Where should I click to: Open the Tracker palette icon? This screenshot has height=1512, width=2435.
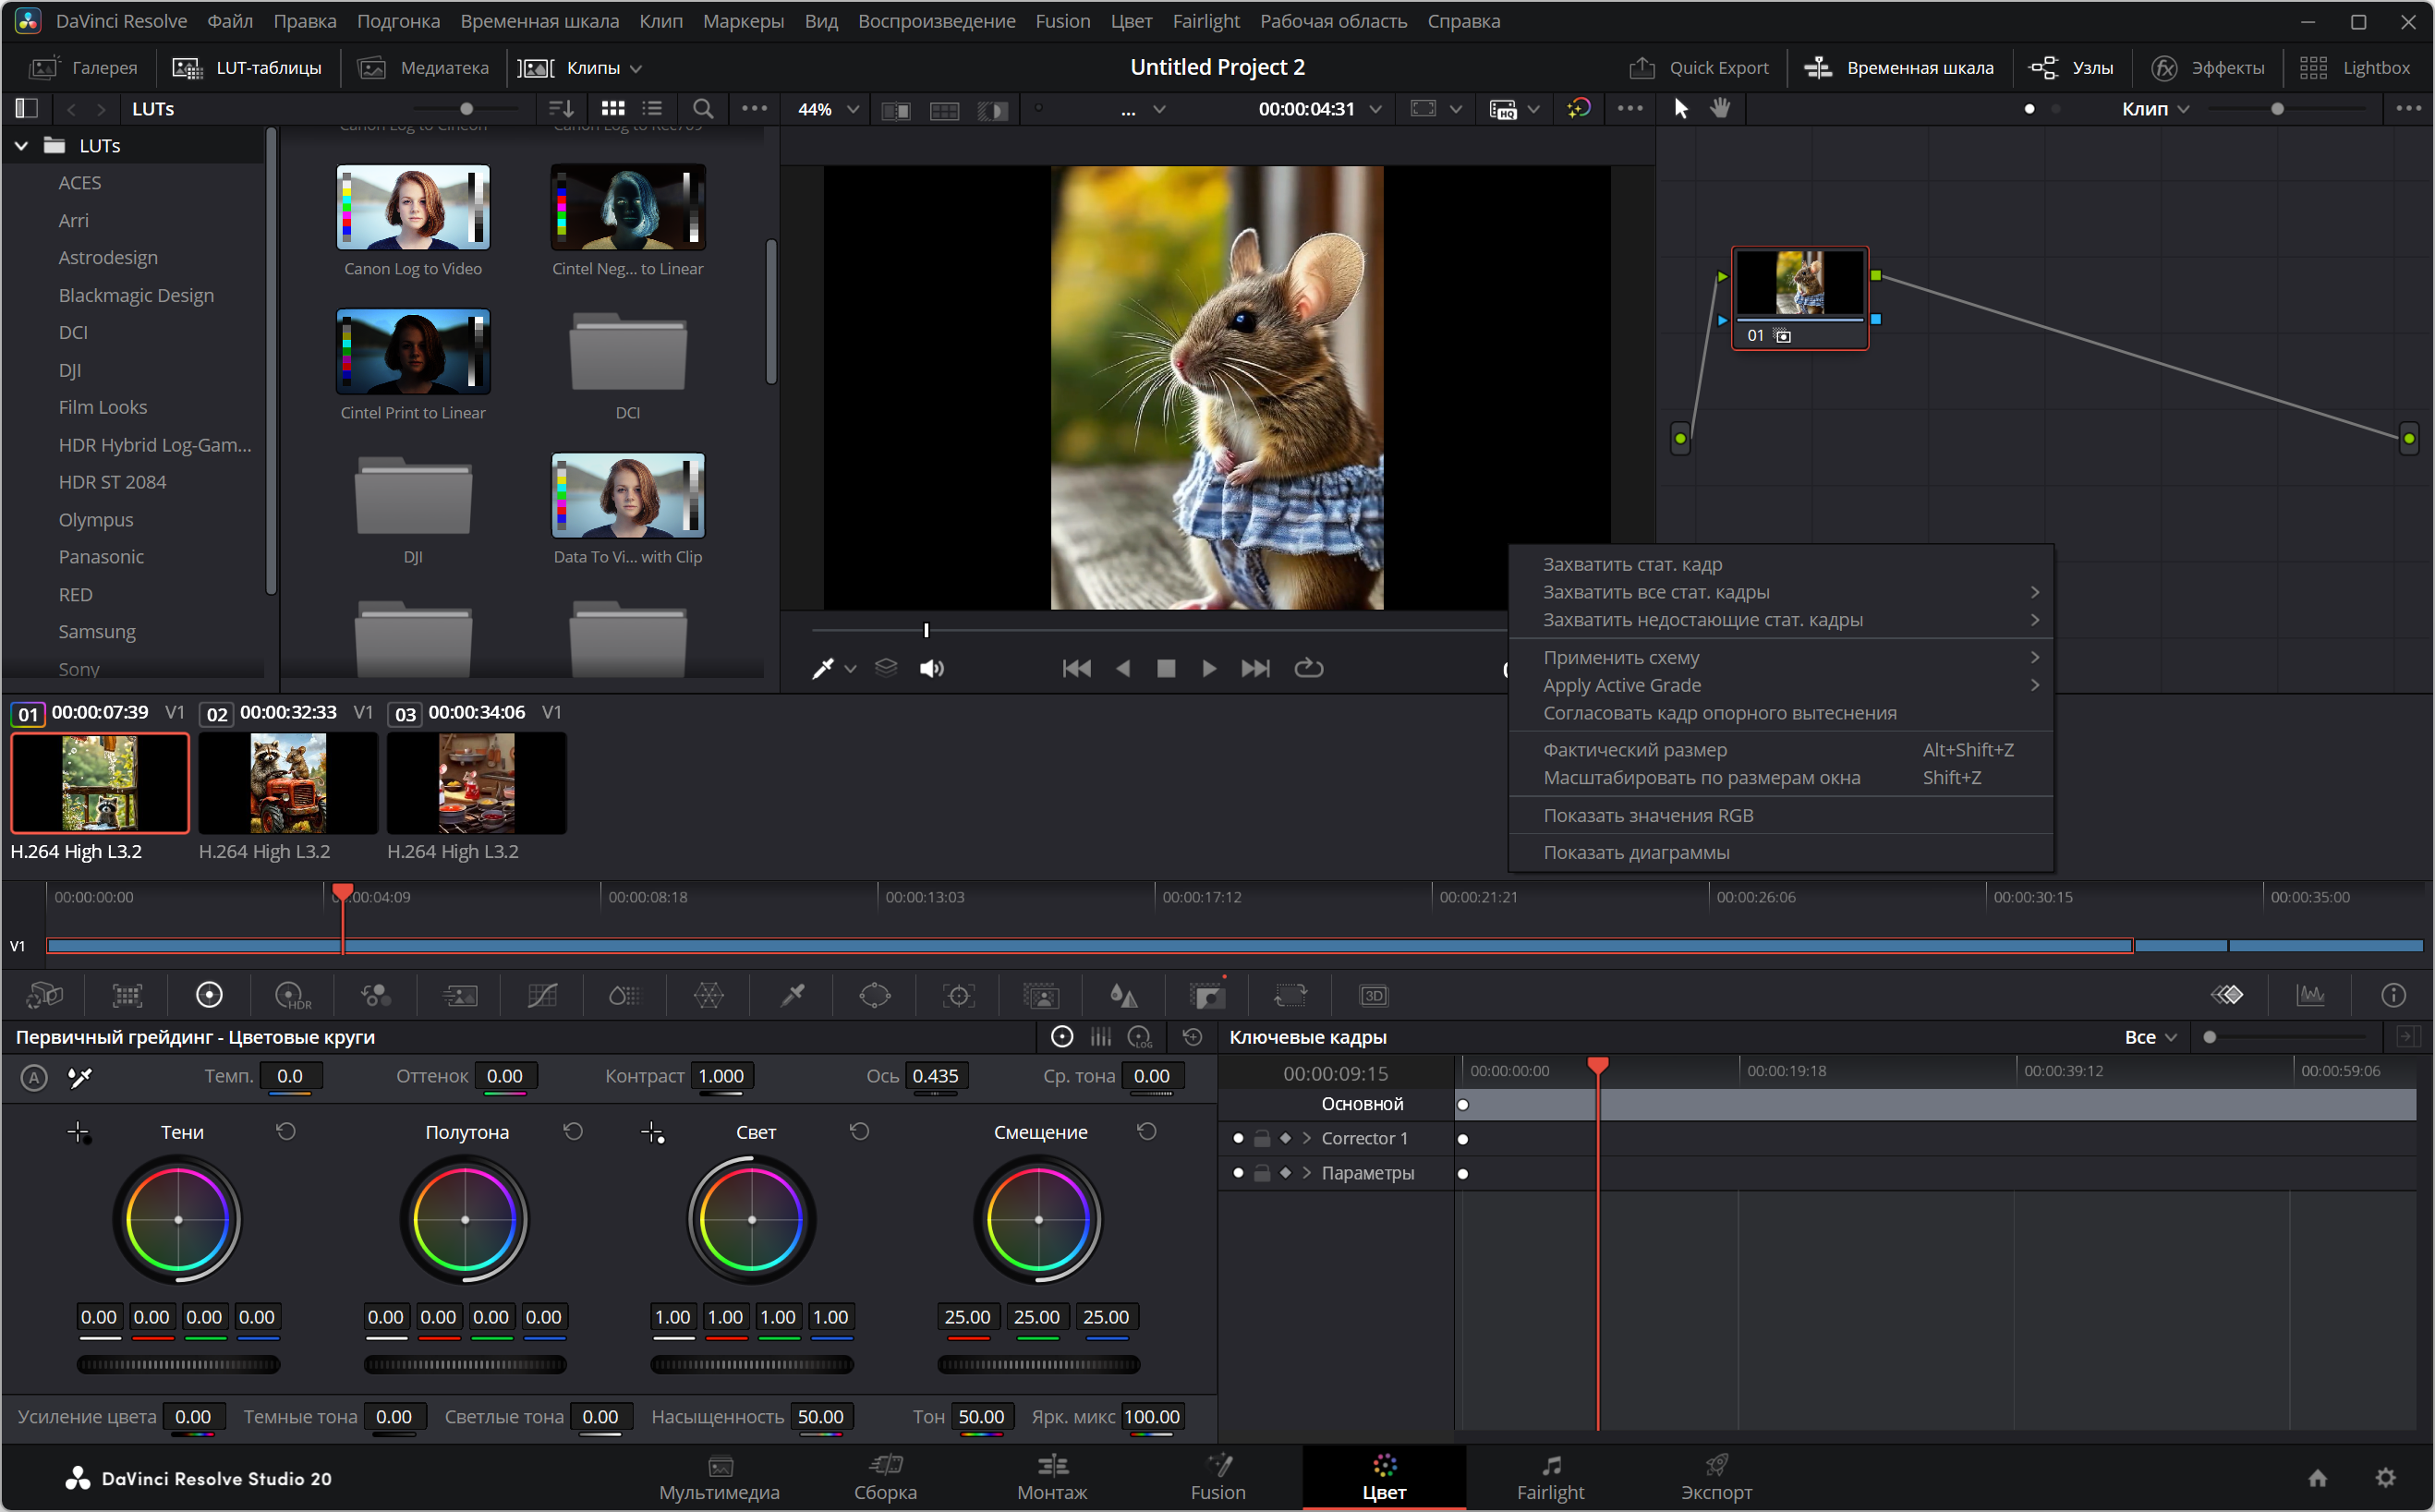[958, 995]
